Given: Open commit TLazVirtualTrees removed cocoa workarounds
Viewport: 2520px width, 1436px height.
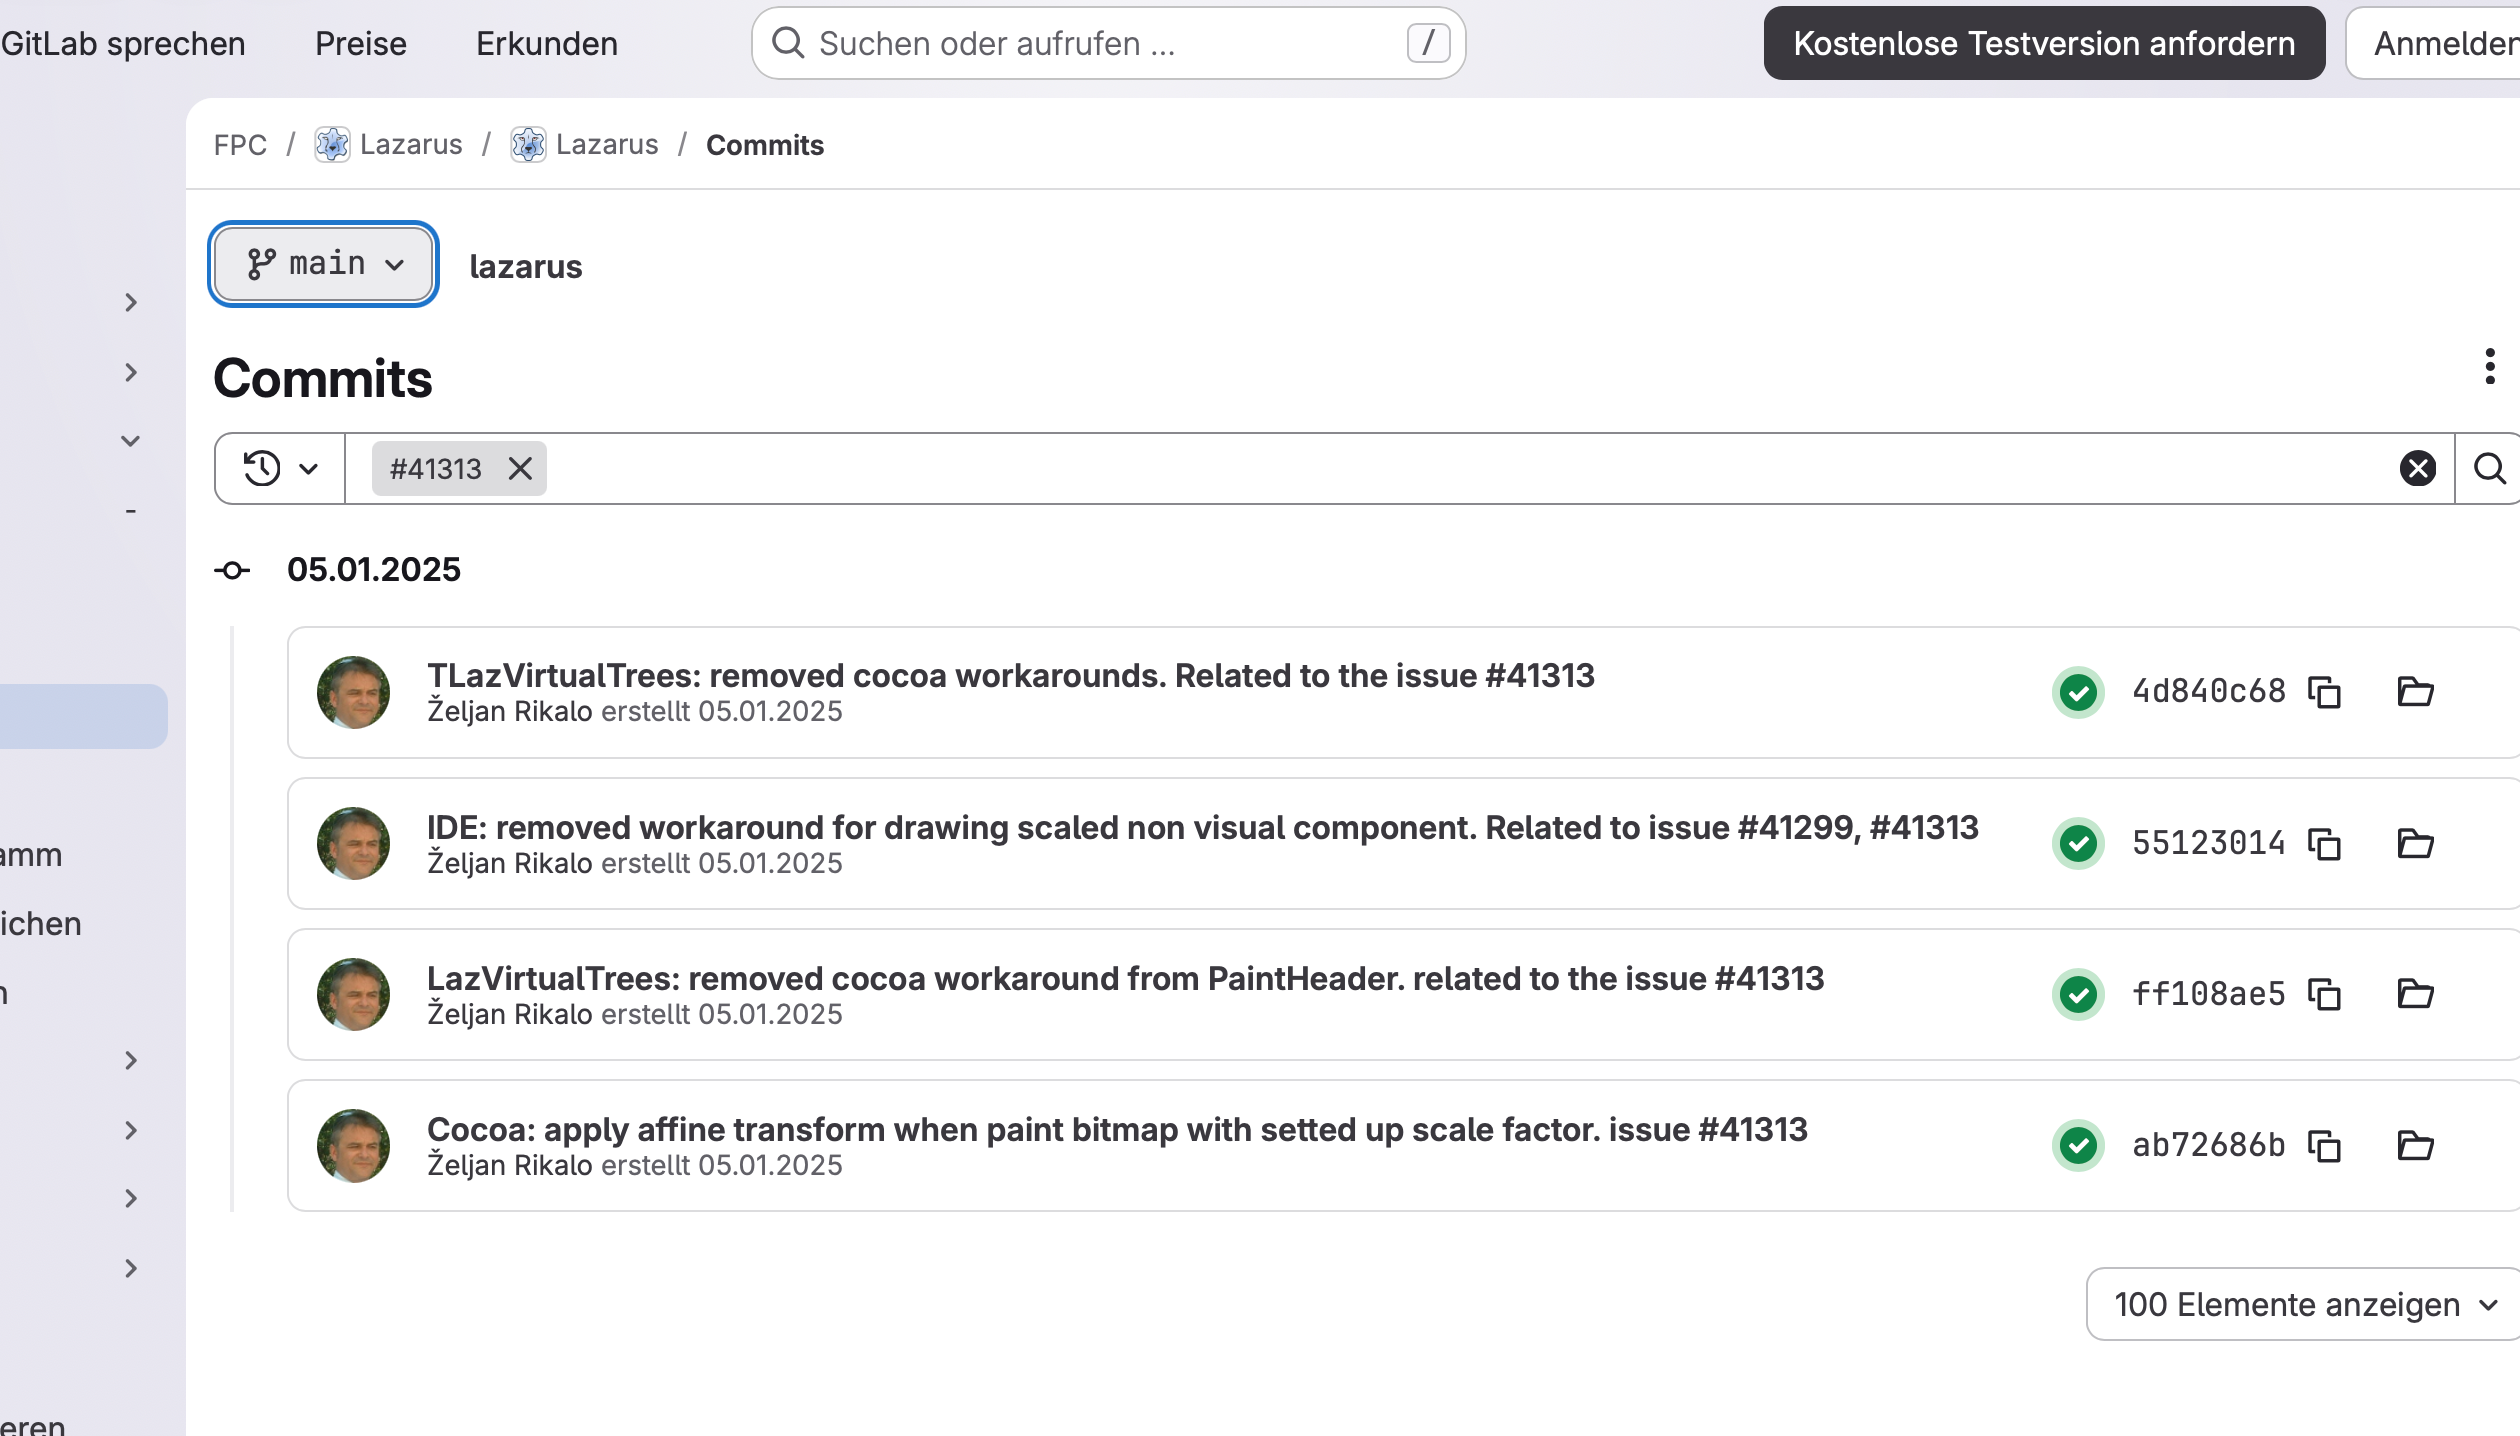Looking at the screenshot, I should coord(1011,676).
